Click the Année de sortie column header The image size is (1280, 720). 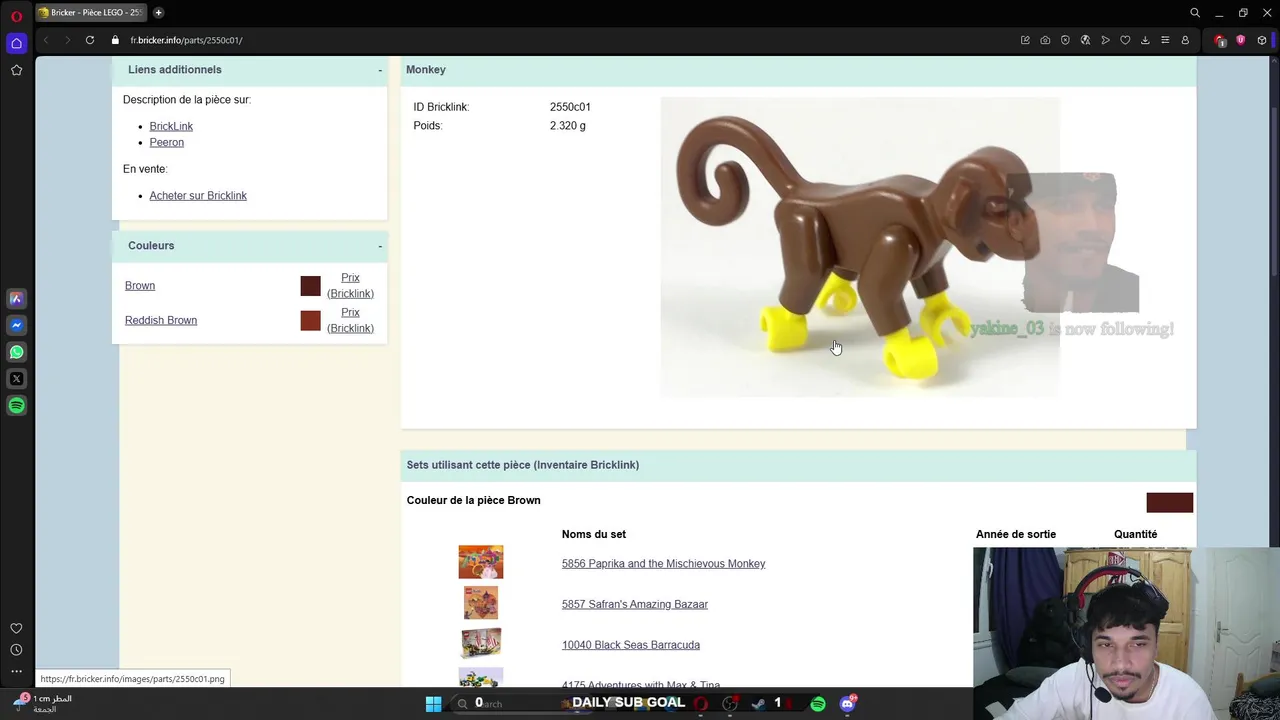click(1015, 534)
